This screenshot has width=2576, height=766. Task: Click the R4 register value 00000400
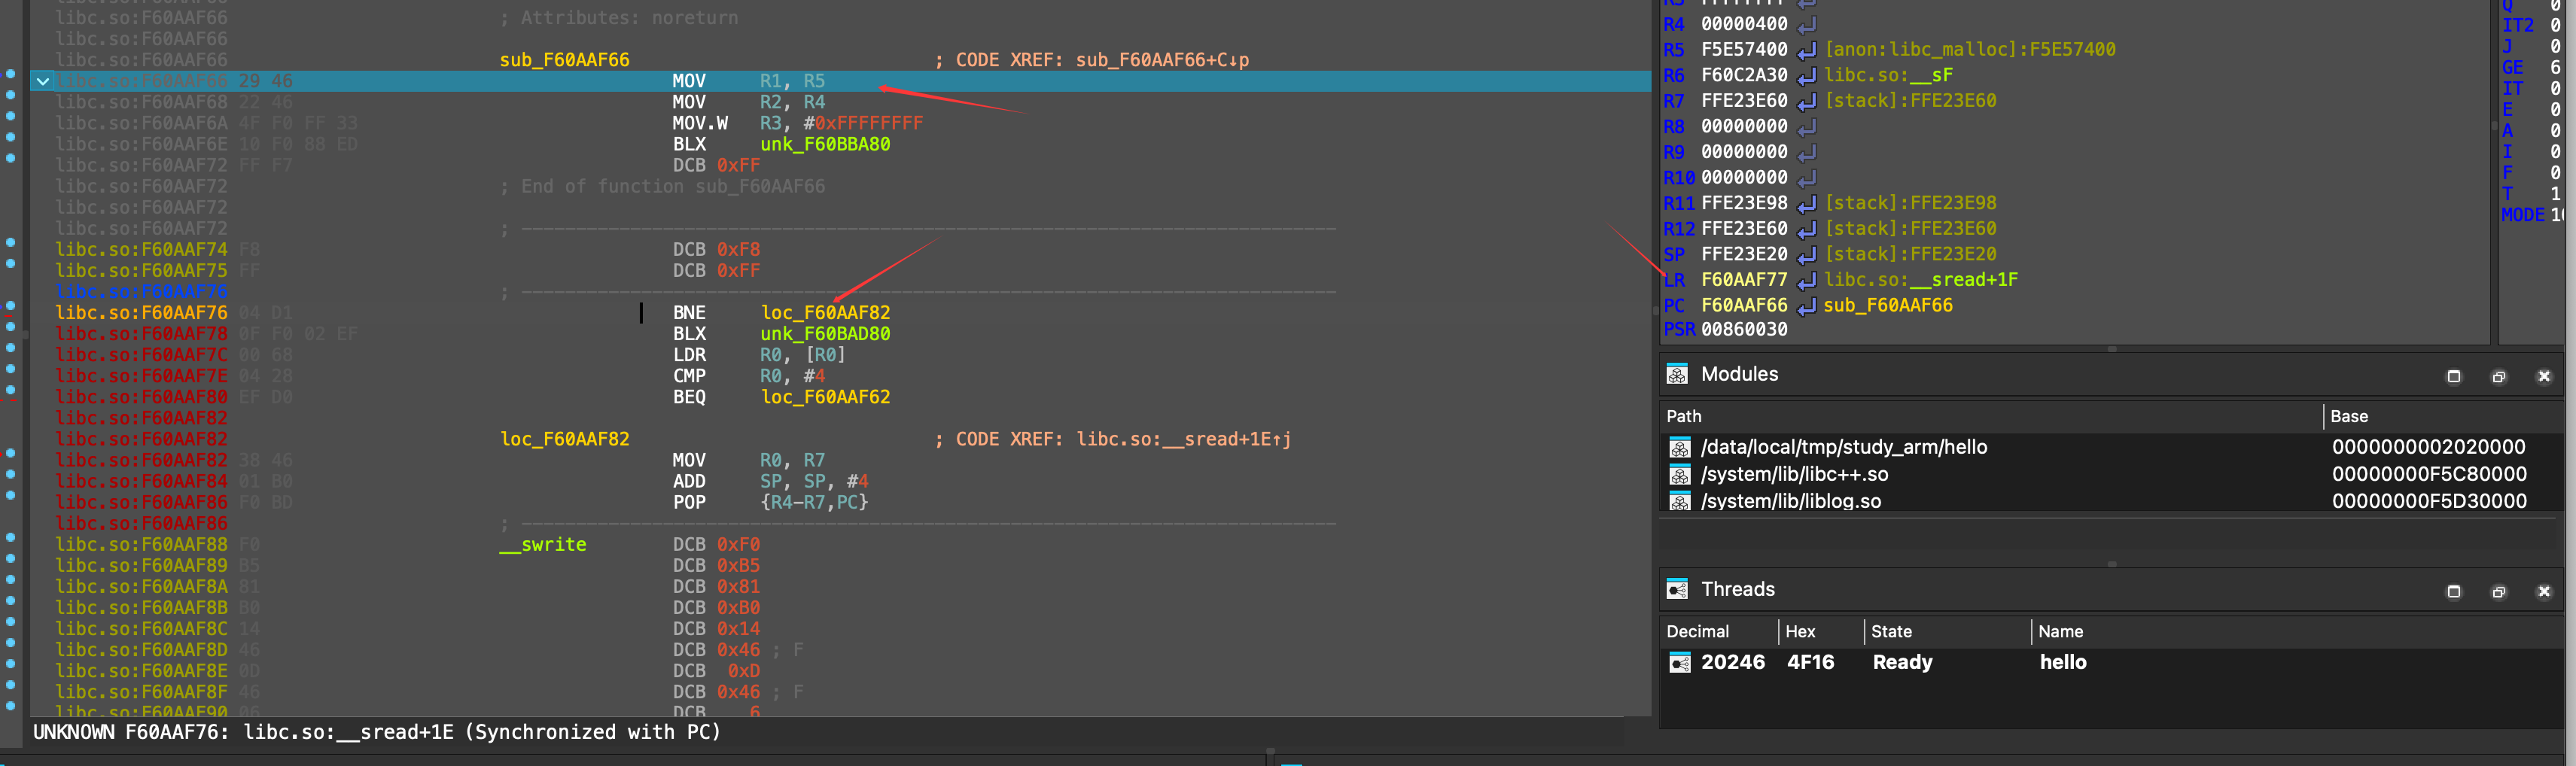click(x=1743, y=25)
